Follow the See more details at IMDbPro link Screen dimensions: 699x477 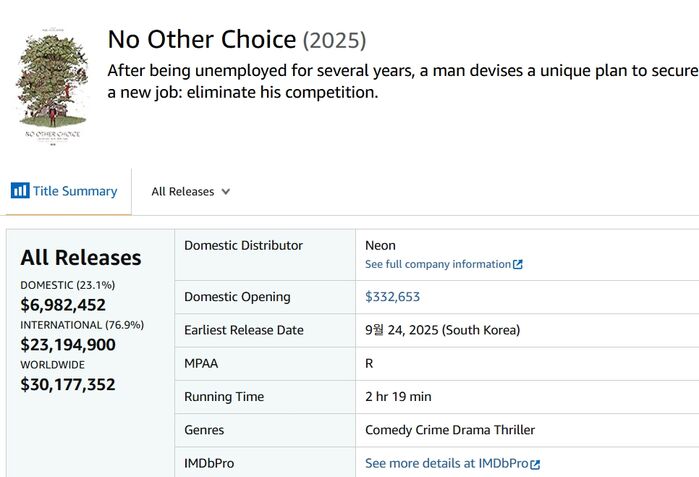click(x=446, y=464)
